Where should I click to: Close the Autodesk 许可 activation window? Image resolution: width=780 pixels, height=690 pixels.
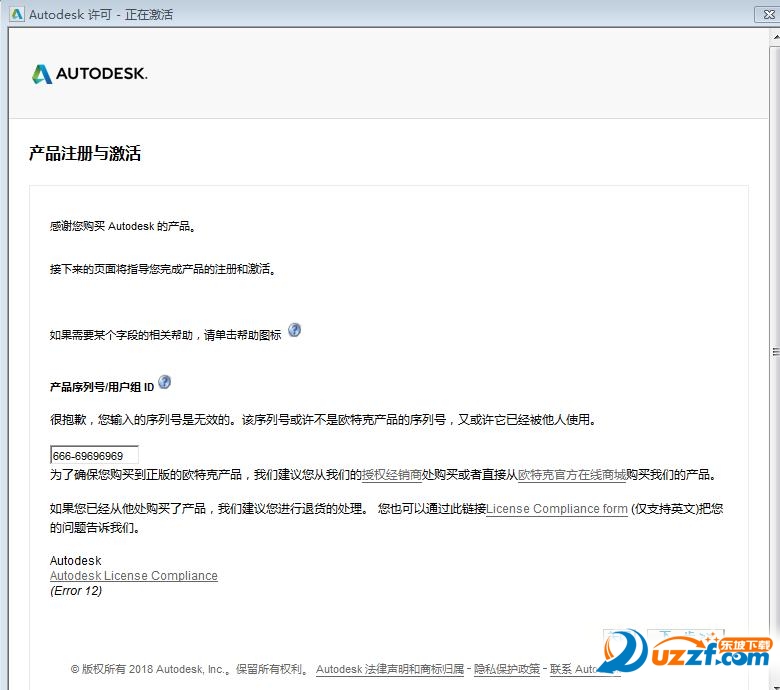point(767,13)
